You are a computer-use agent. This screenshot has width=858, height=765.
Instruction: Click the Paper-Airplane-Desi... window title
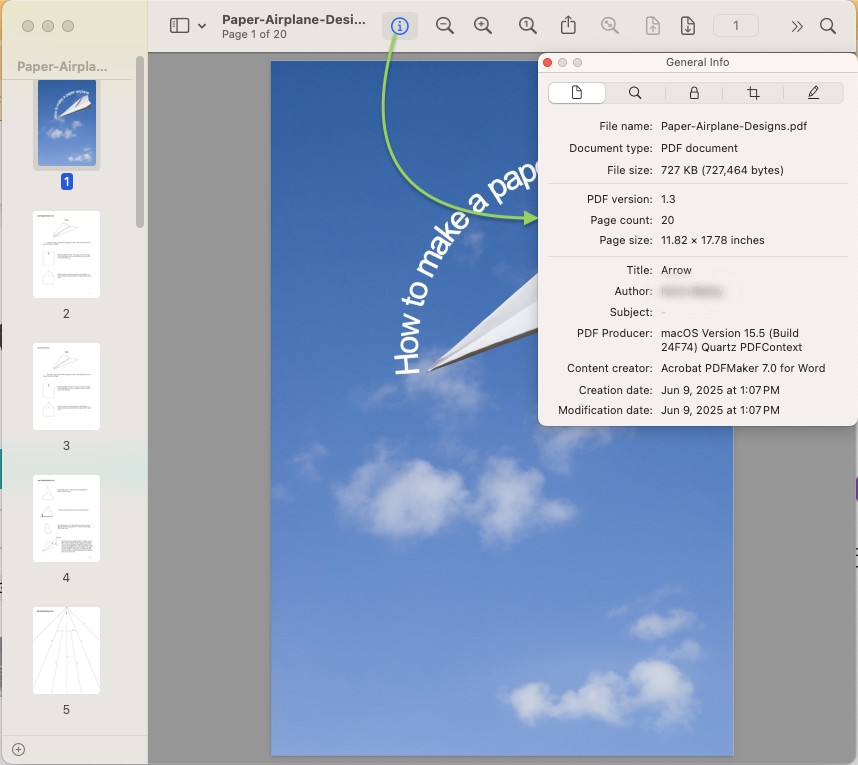[x=293, y=19]
